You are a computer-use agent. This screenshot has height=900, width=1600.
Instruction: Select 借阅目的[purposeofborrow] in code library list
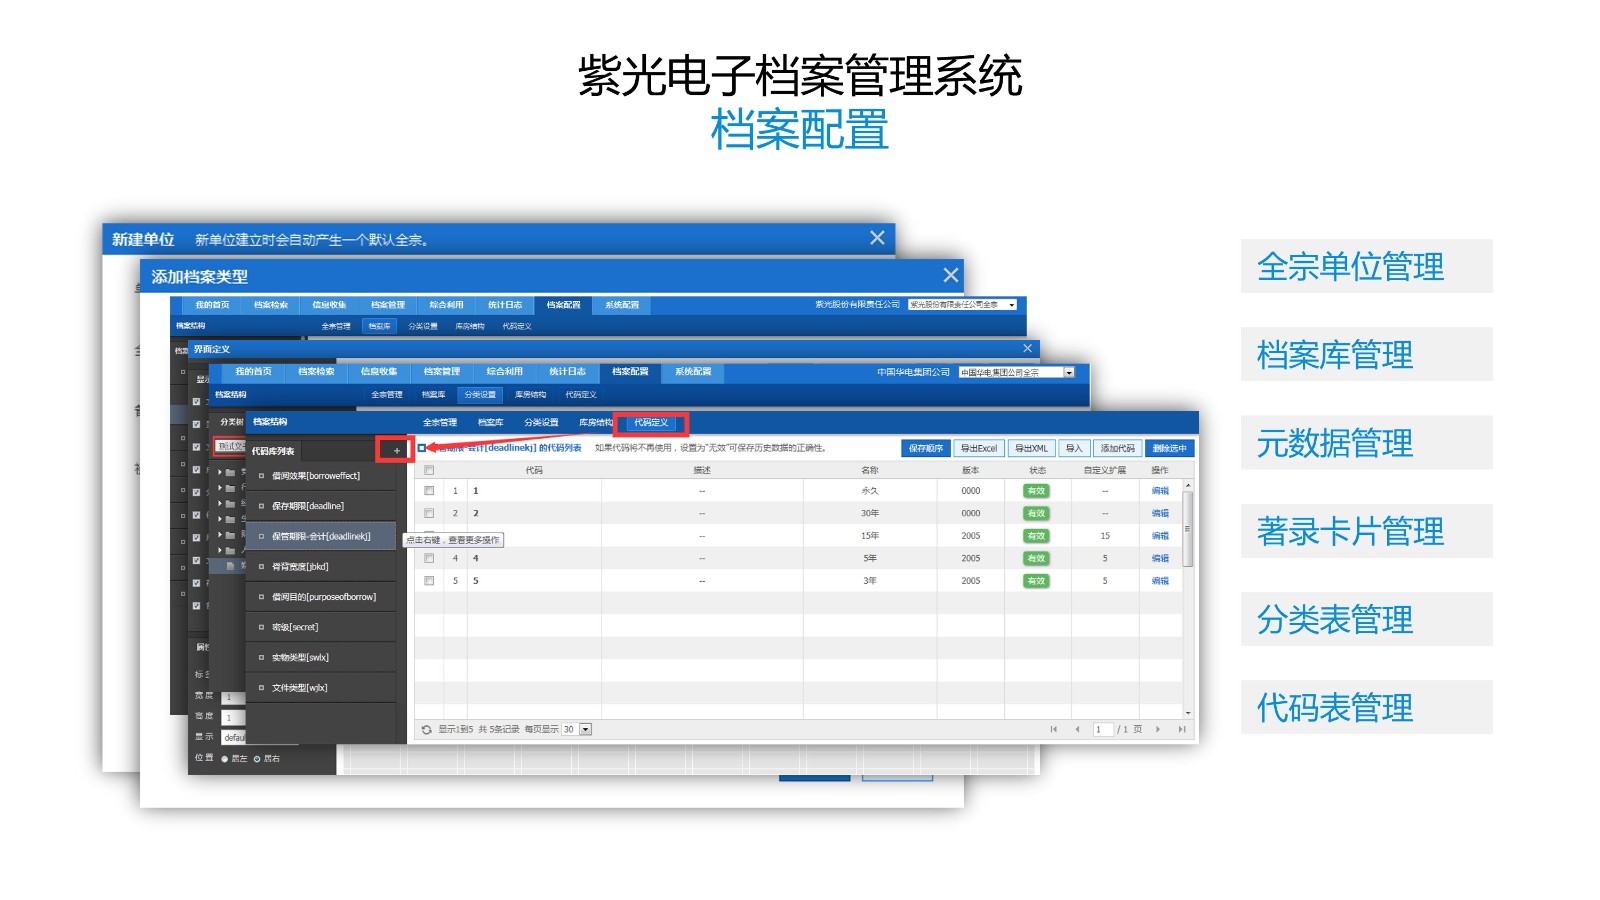321,597
